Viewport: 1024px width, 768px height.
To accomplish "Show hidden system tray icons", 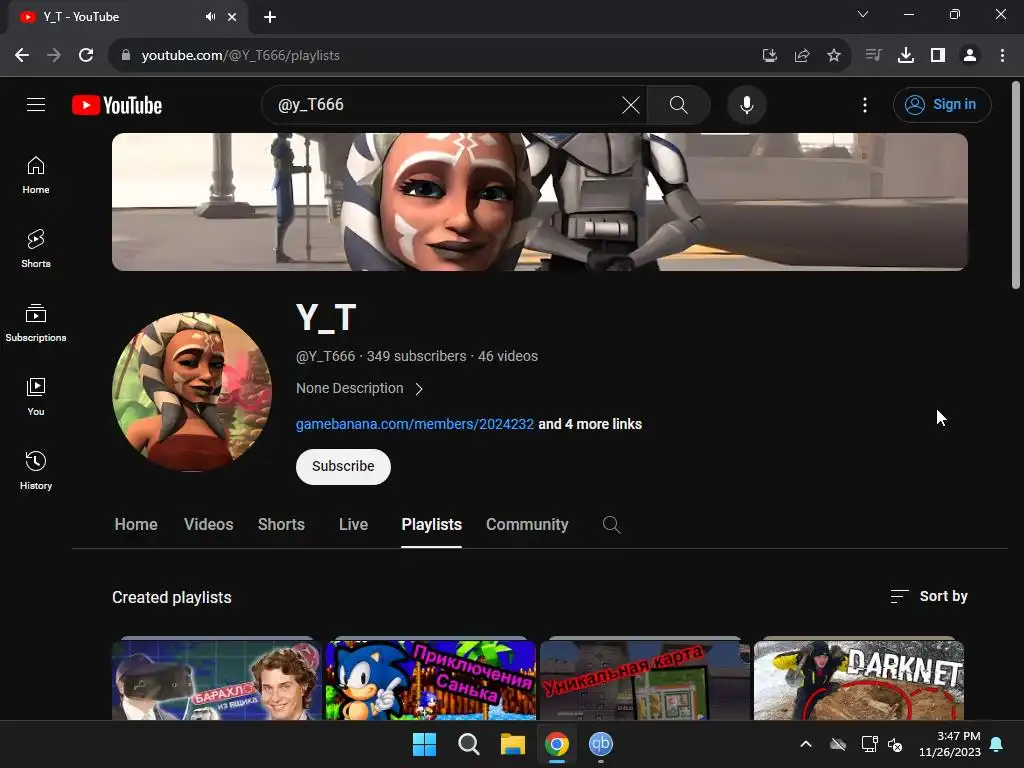I will pyautogui.click(x=806, y=744).
